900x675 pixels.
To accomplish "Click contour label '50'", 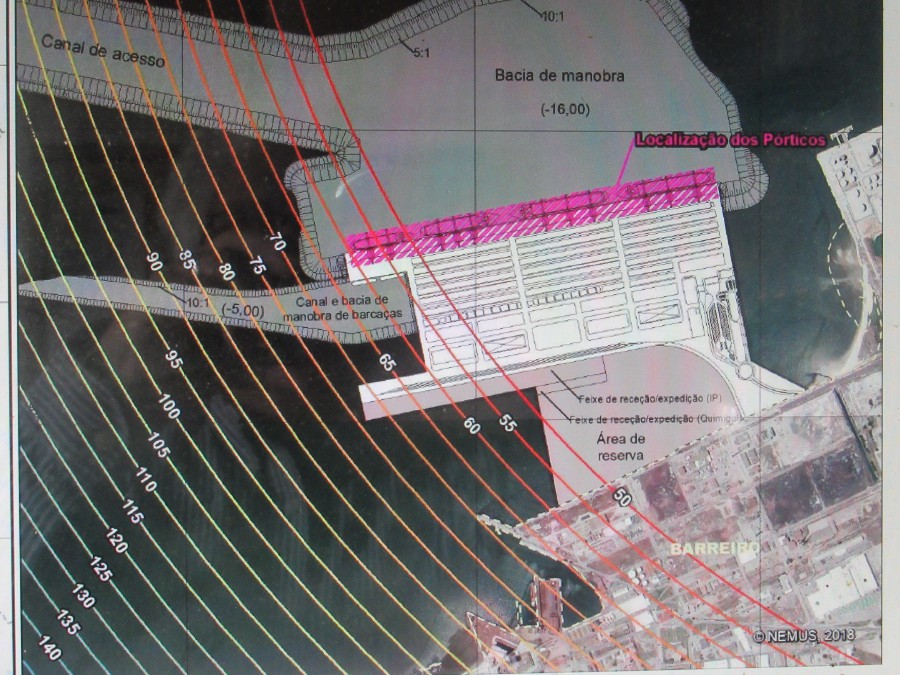I will point(622,496).
